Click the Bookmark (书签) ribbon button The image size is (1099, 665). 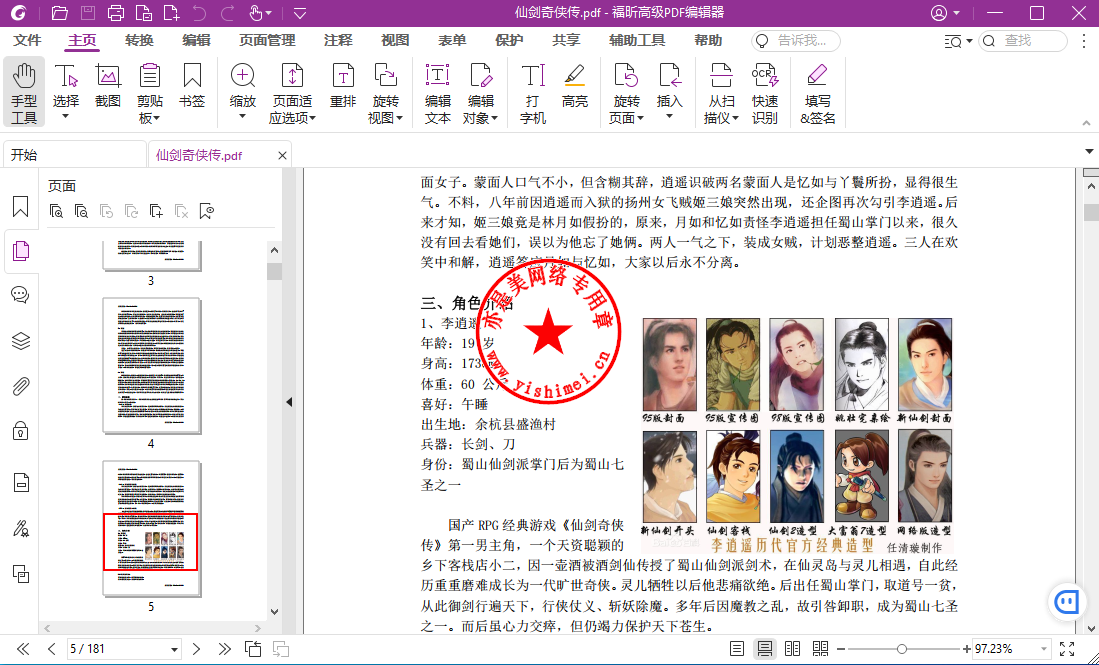pos(191,85)
